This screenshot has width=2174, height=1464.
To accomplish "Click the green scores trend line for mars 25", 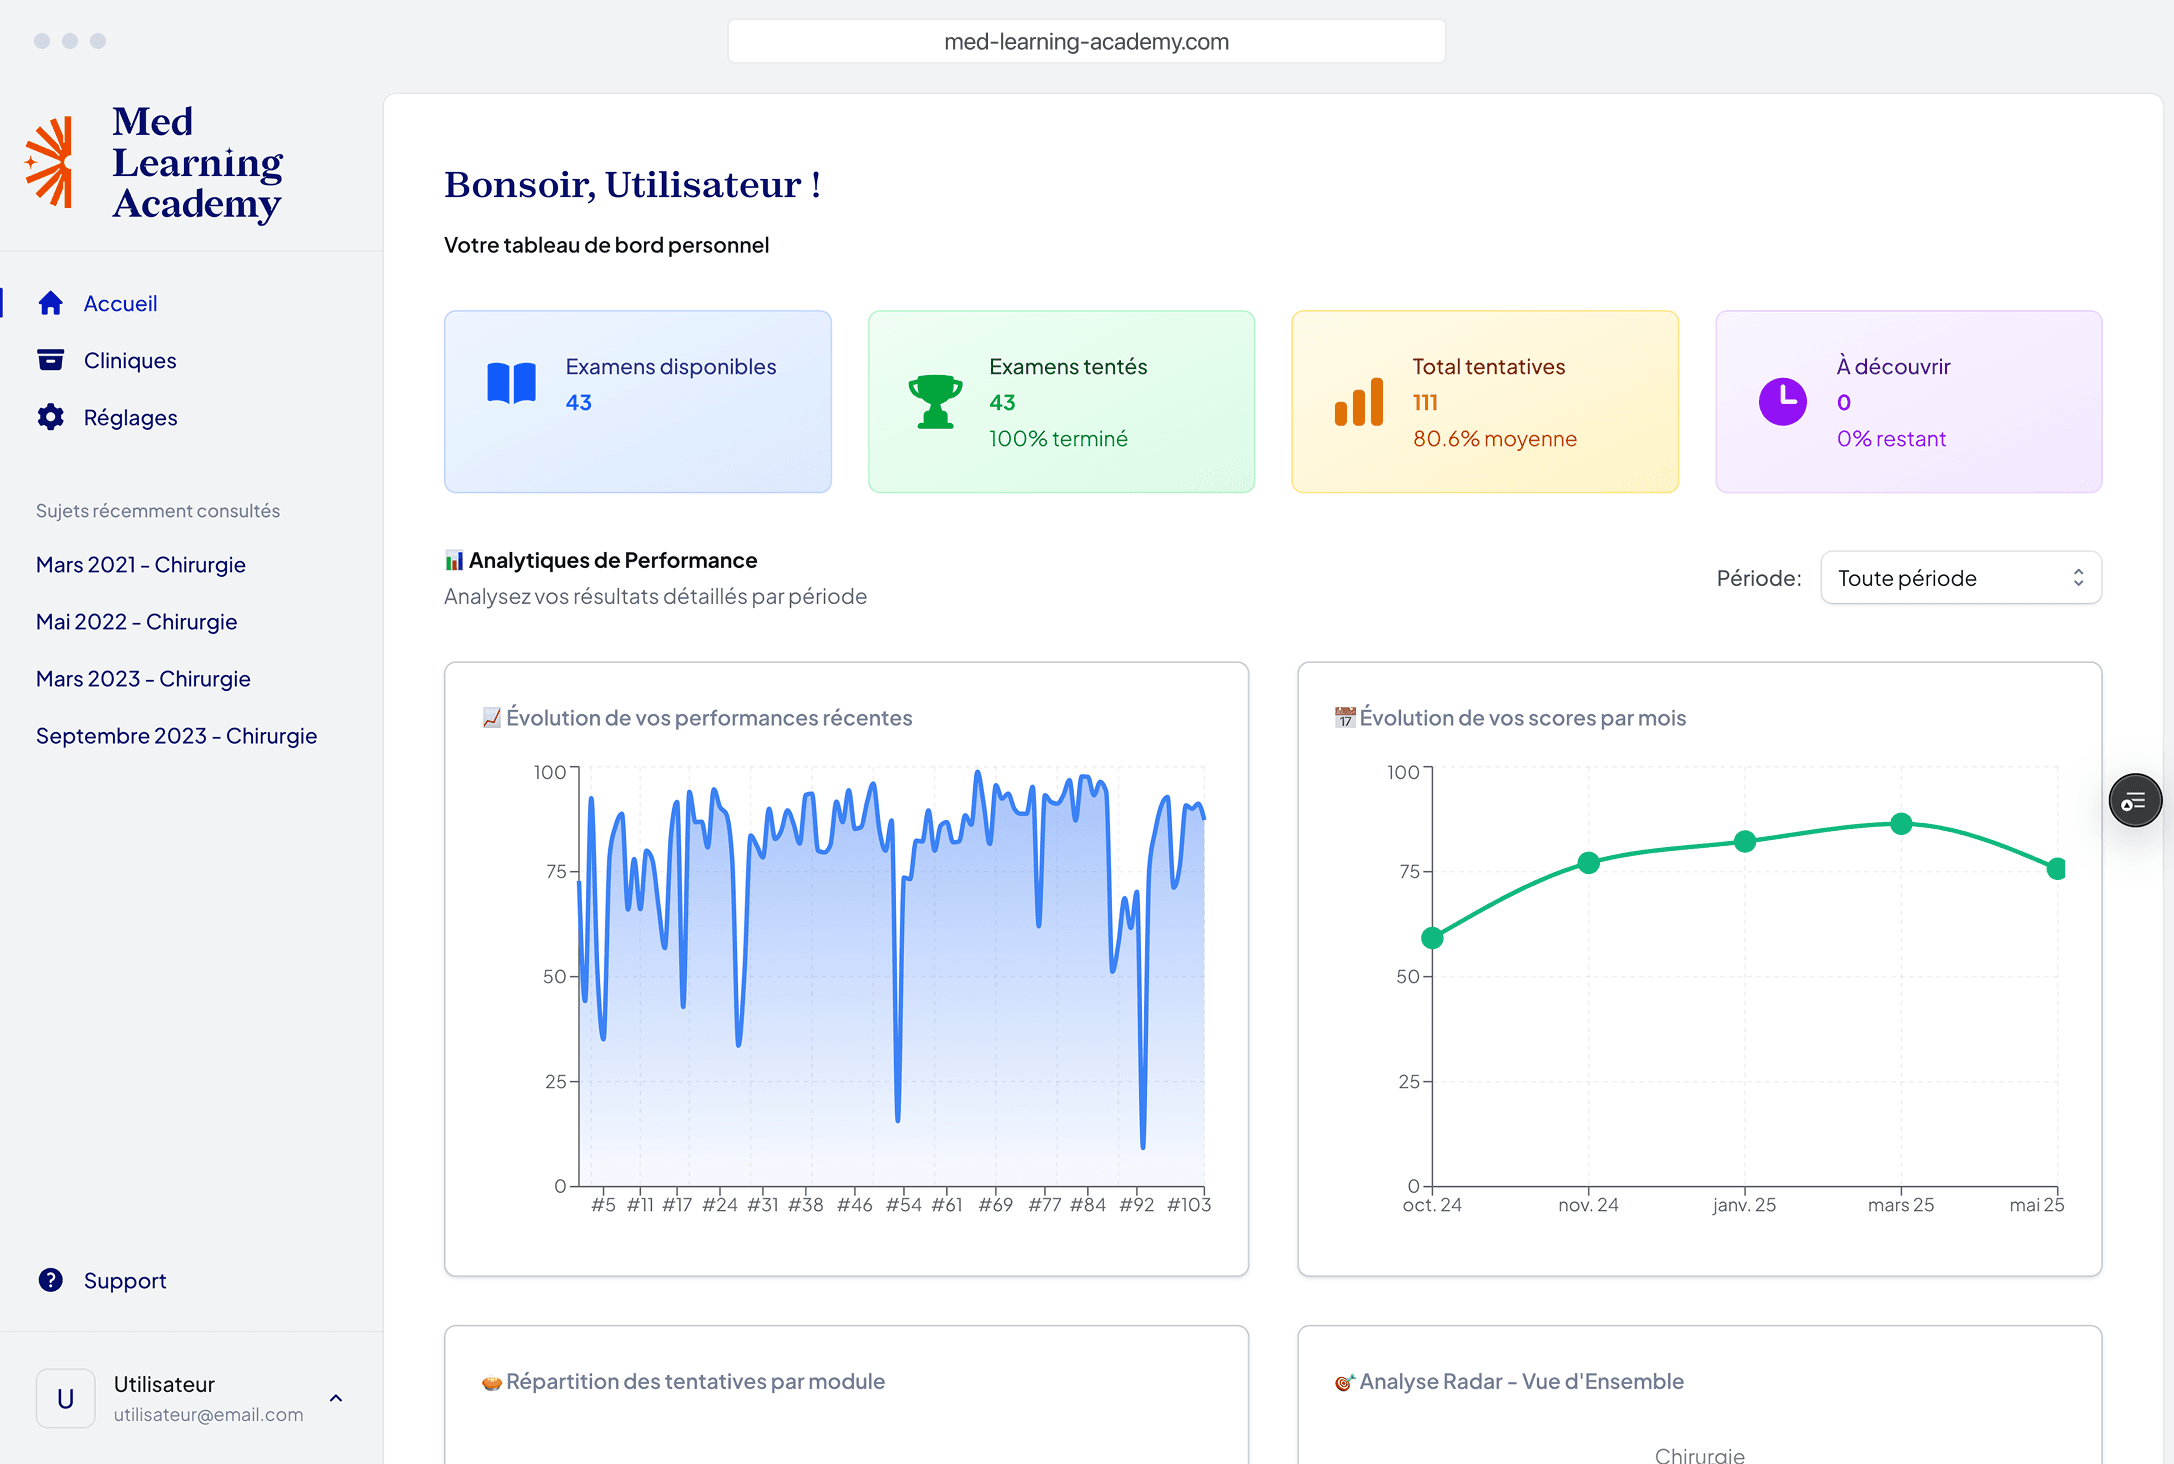I will pos(1899,824).
